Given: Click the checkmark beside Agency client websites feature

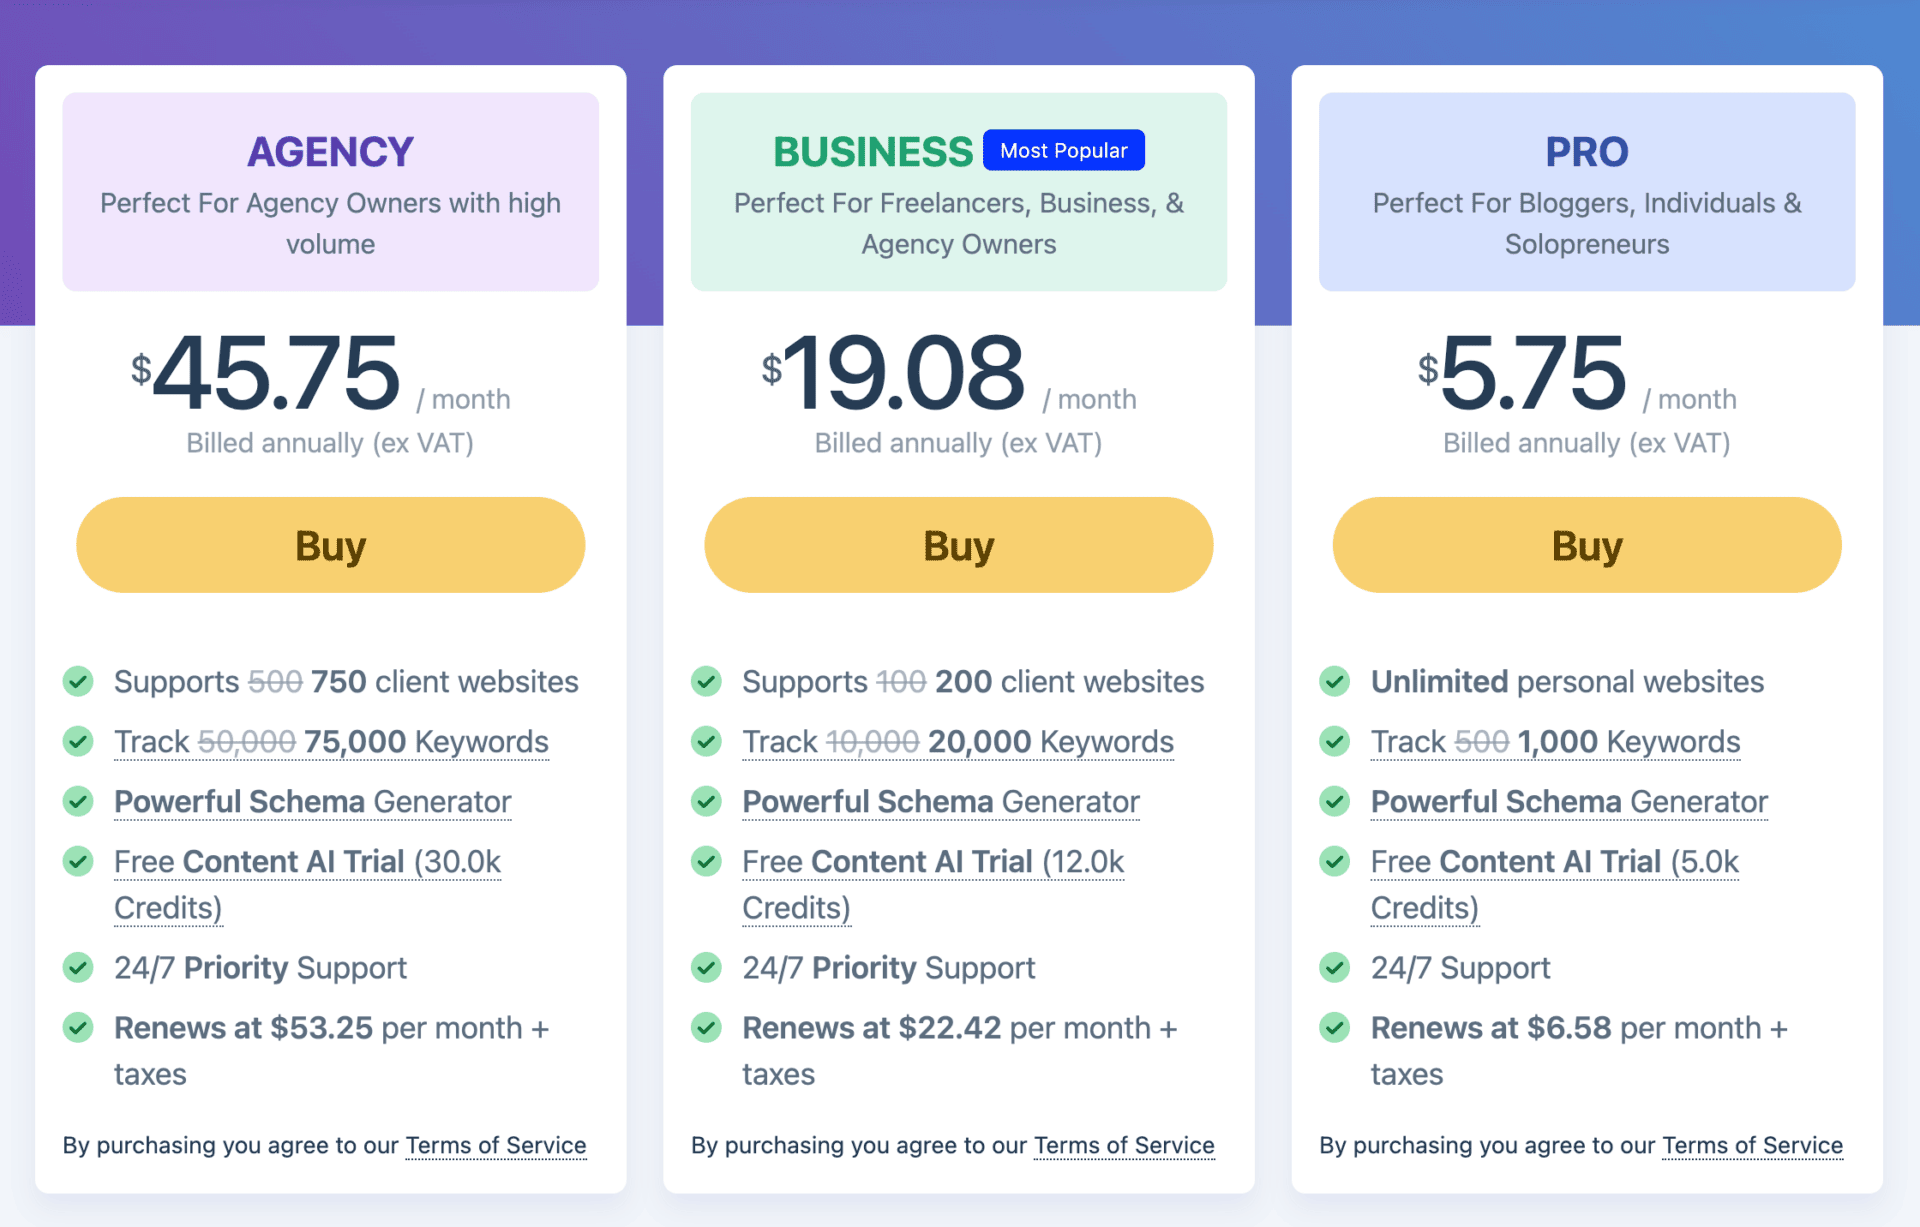Looking at the screenshot, I should tap(79, 681).
